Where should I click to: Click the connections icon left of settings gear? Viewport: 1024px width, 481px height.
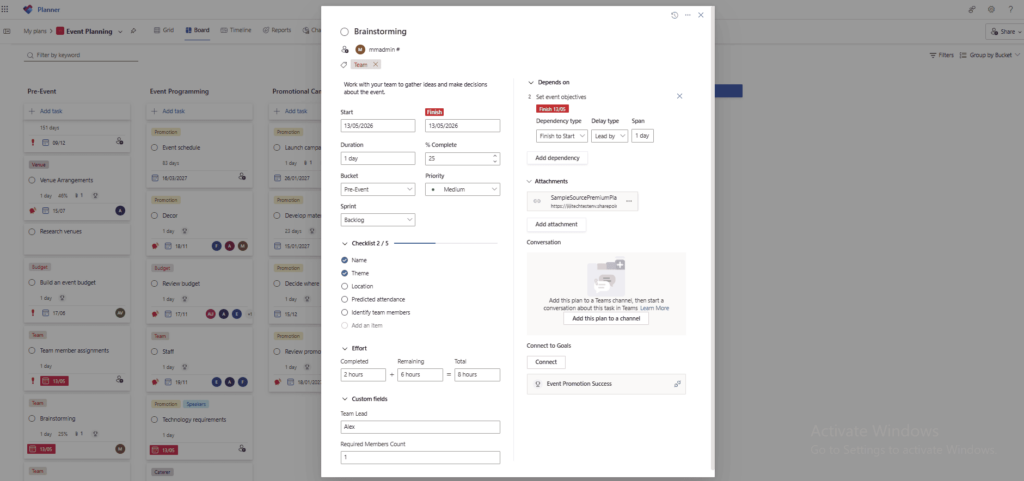972,9
